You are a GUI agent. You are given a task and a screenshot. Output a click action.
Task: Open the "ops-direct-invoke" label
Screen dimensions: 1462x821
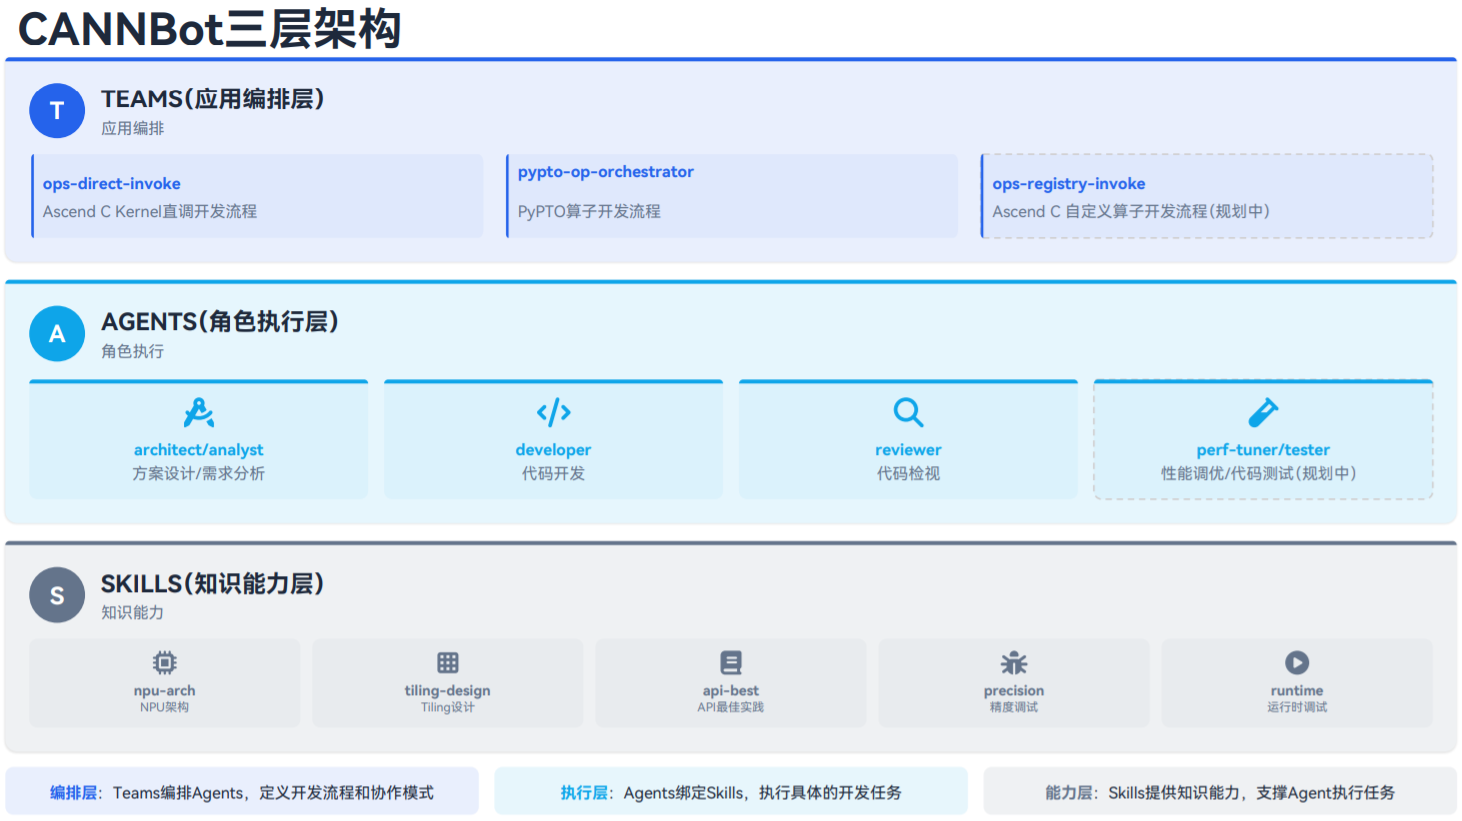click(112, 184)
